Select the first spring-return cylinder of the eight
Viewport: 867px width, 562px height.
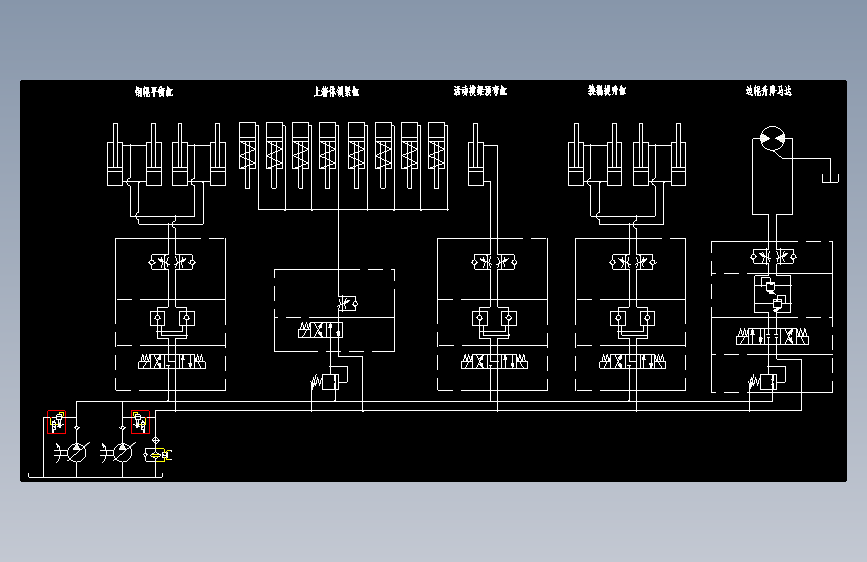248,155
